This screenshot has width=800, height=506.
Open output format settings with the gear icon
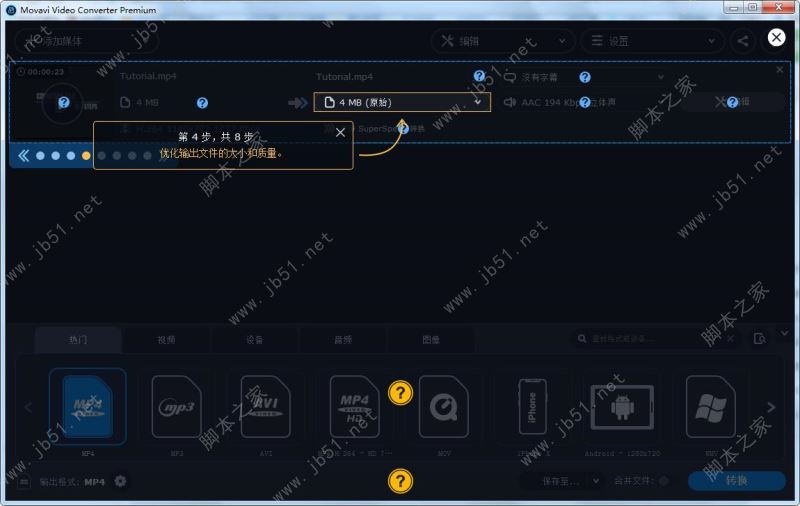[x=120, y=481]
